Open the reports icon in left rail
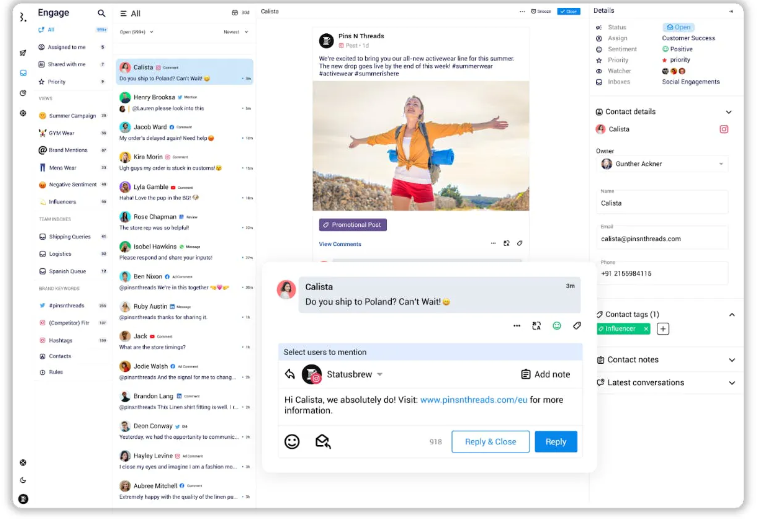 23,93
